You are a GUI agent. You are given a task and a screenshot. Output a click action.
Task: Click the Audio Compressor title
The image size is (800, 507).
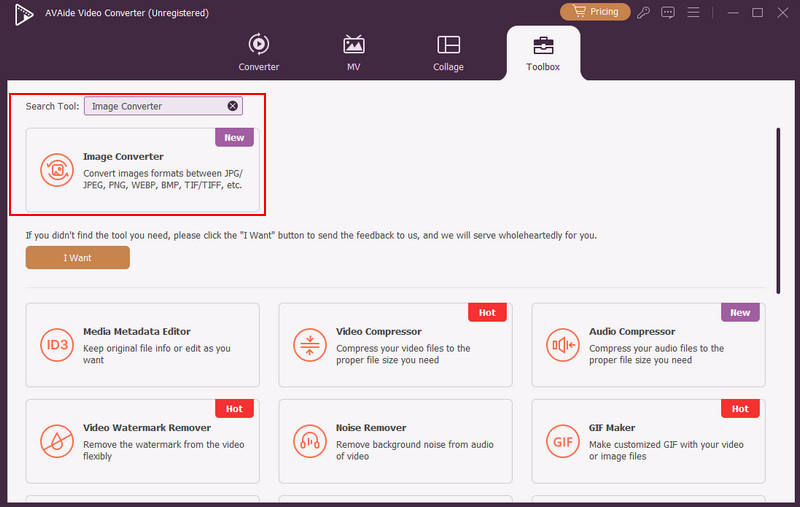tap(632, 332)
